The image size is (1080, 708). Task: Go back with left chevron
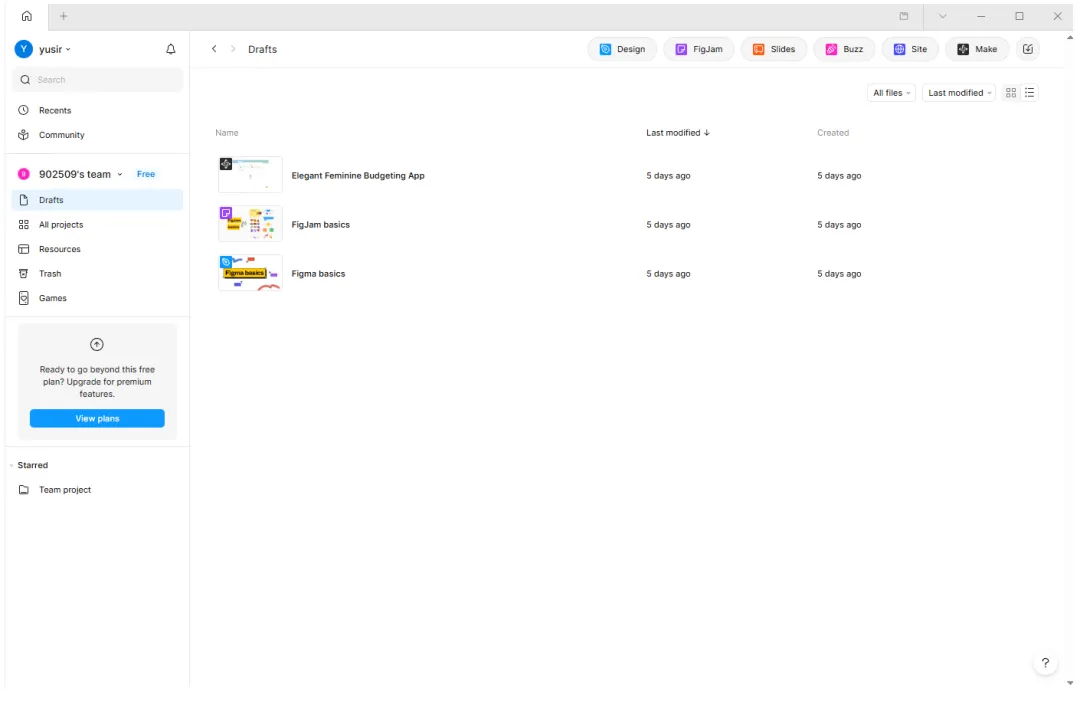(x=214, y=49)
